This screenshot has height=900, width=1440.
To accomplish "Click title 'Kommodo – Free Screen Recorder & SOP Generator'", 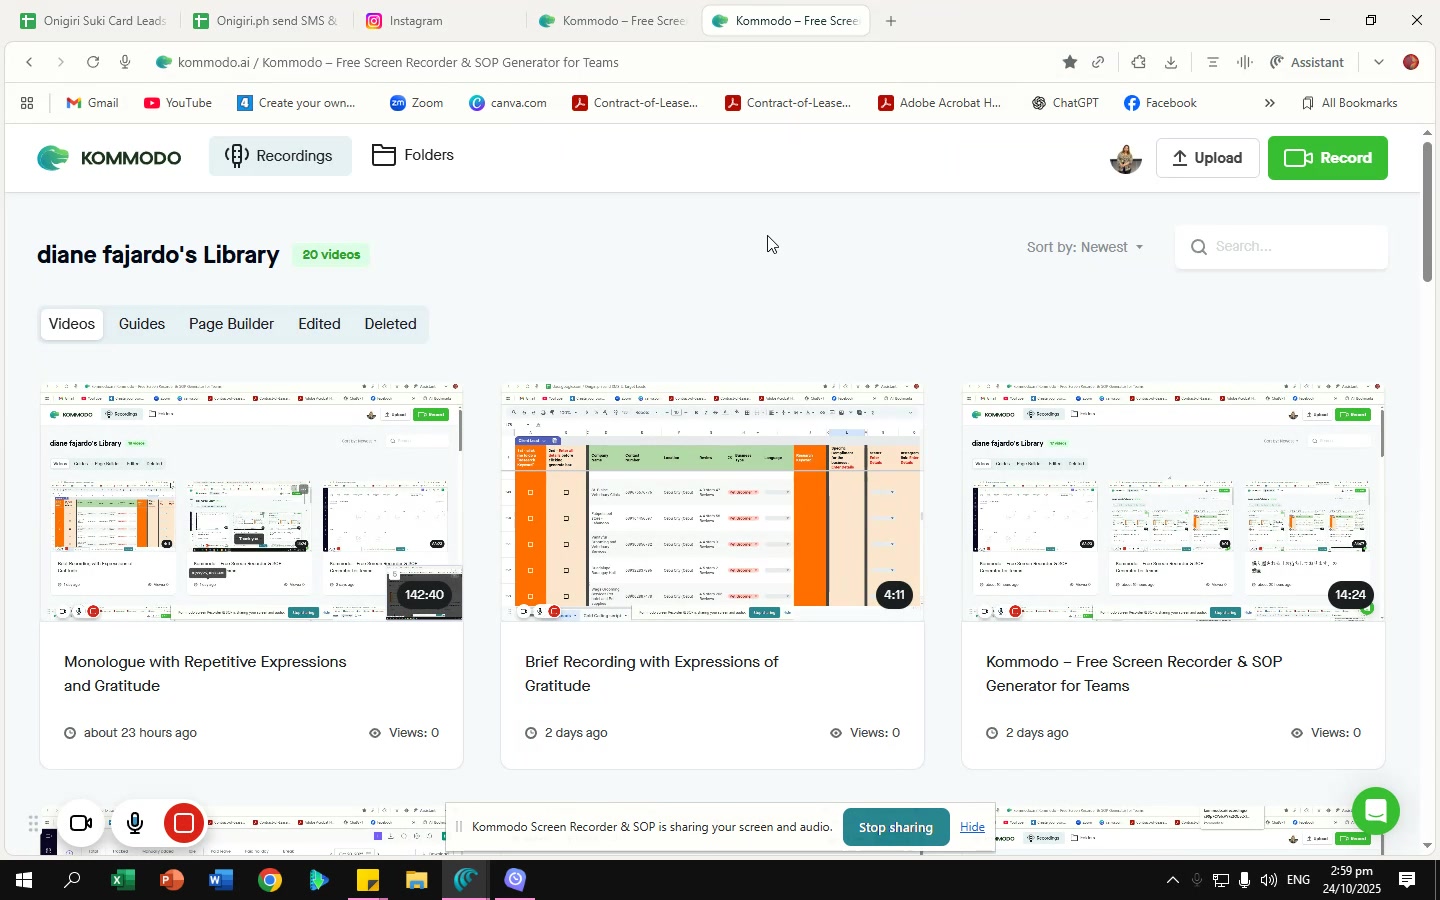I will click(x=1134, y=674).
